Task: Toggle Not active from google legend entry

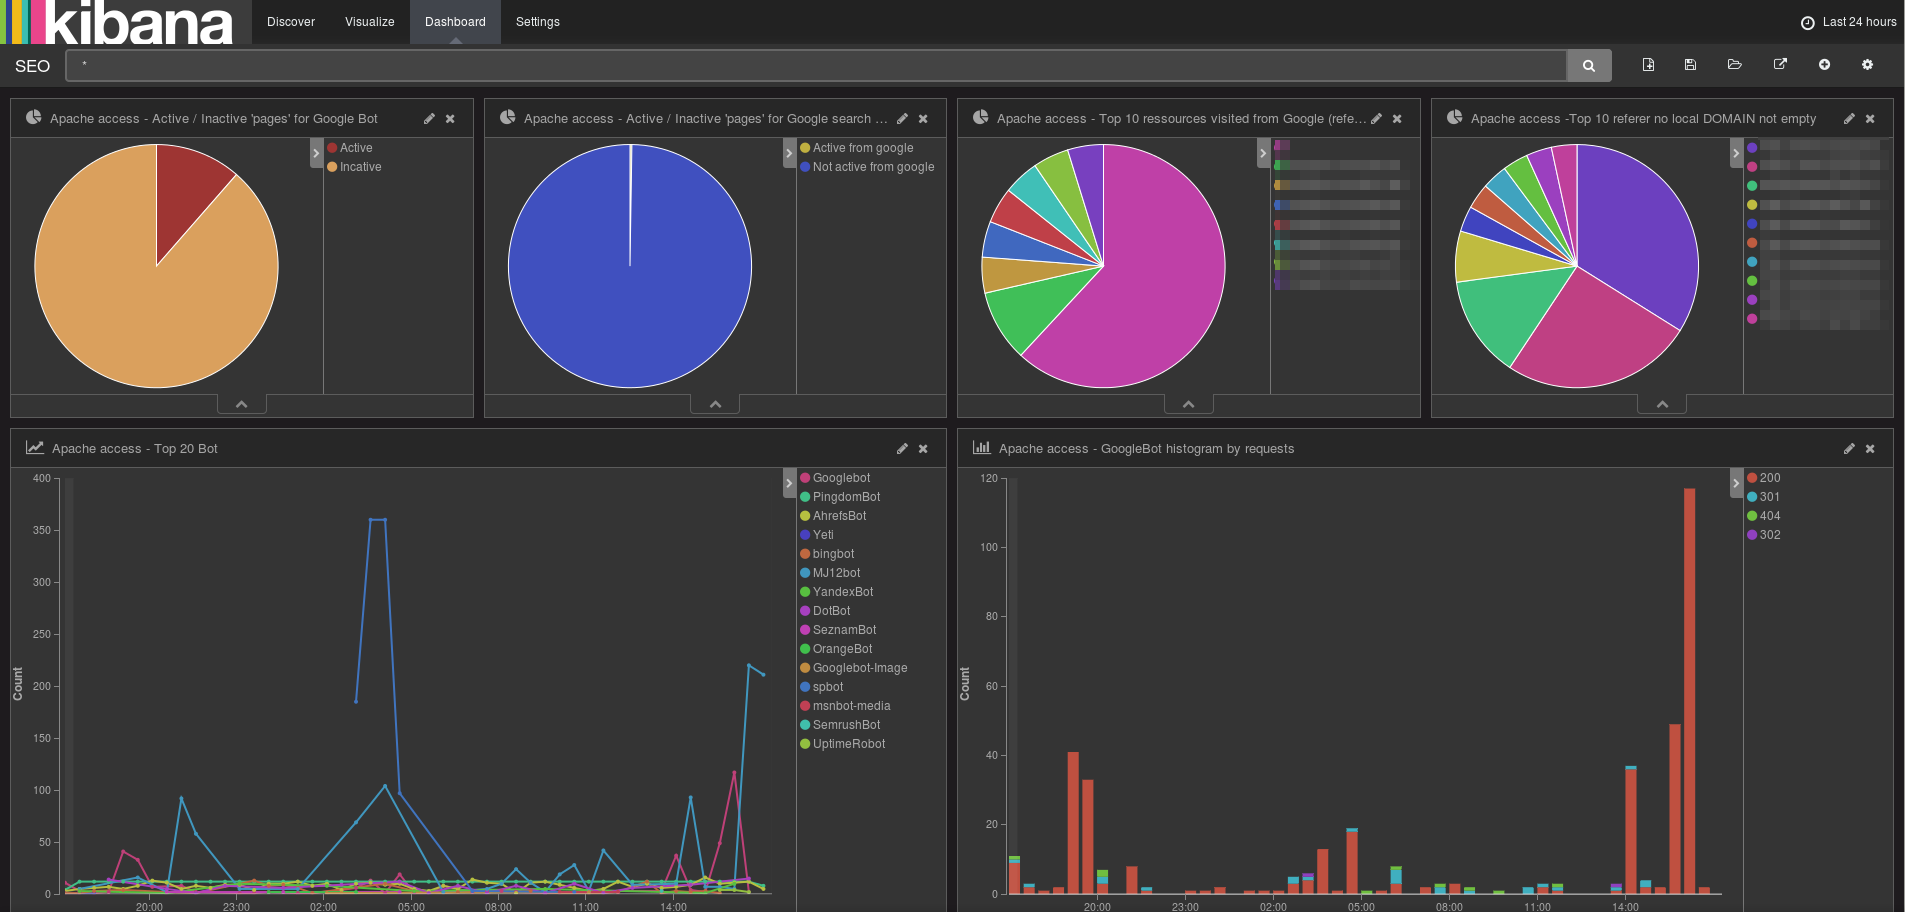Action: [x=868, y=167]
